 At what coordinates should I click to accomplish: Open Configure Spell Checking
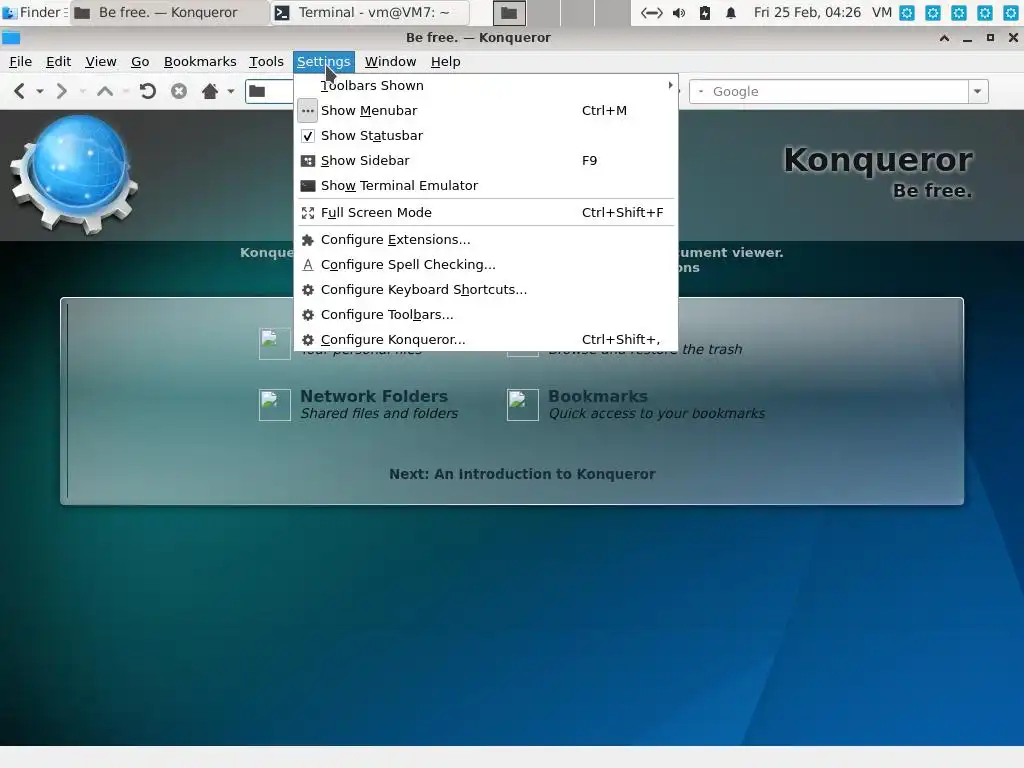[487, 264]
